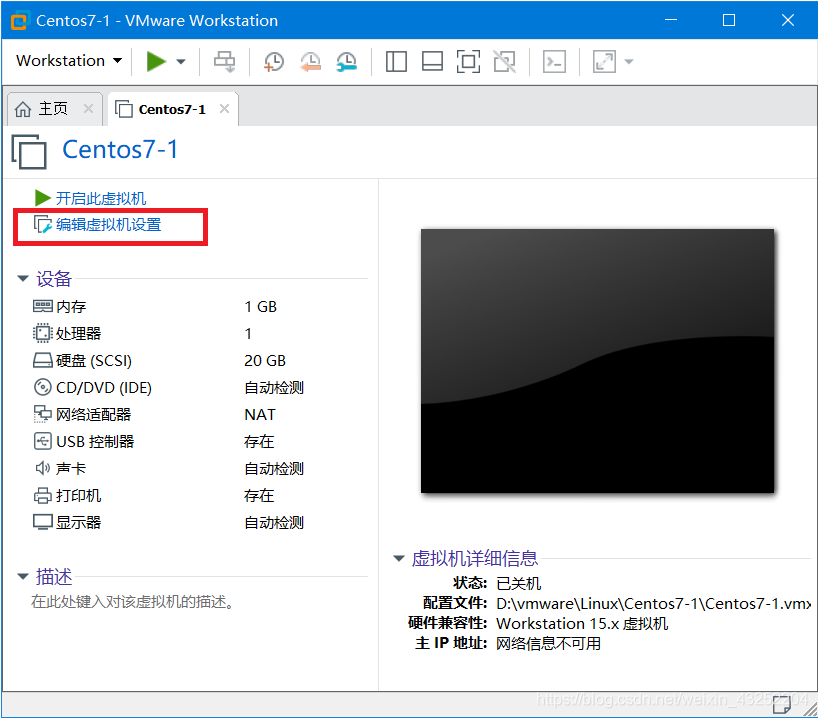Click the VMware app icon in title bar
Screen dimensions: 818x718
19,21
